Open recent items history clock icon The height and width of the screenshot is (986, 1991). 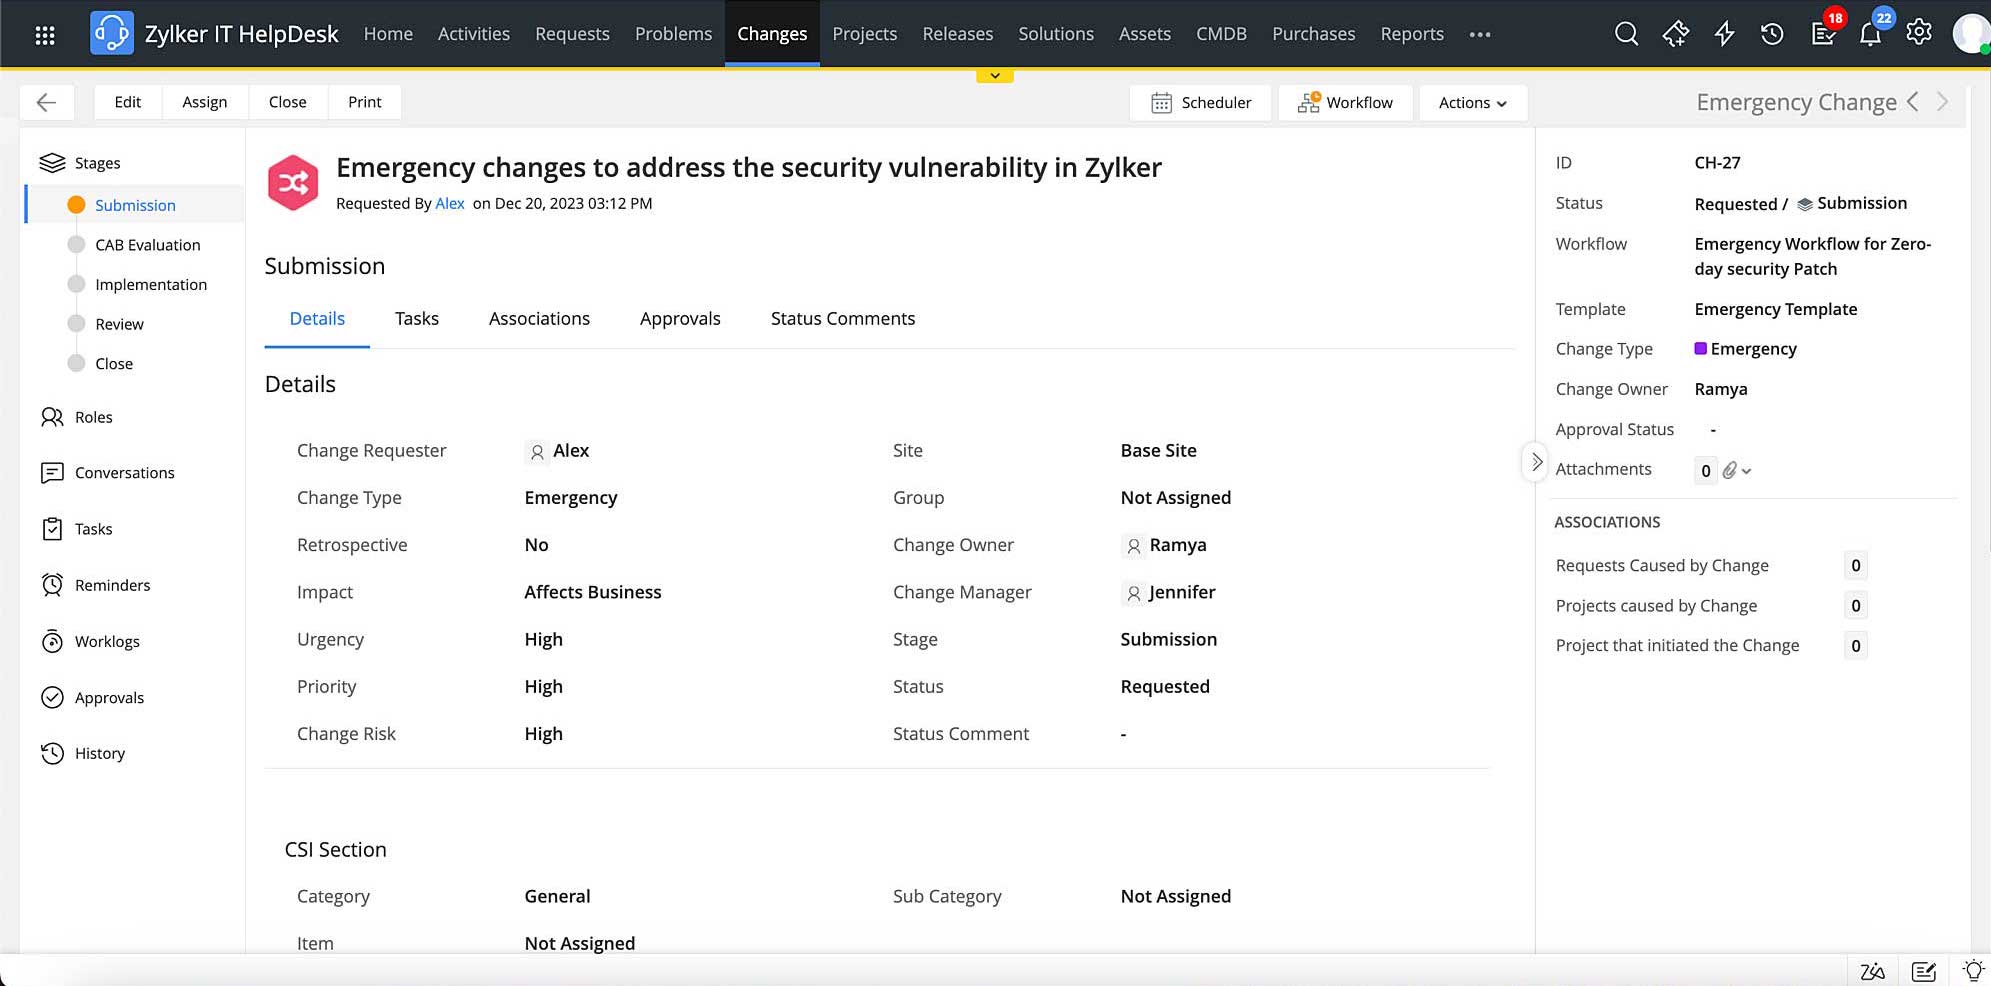click(1772, 34)
